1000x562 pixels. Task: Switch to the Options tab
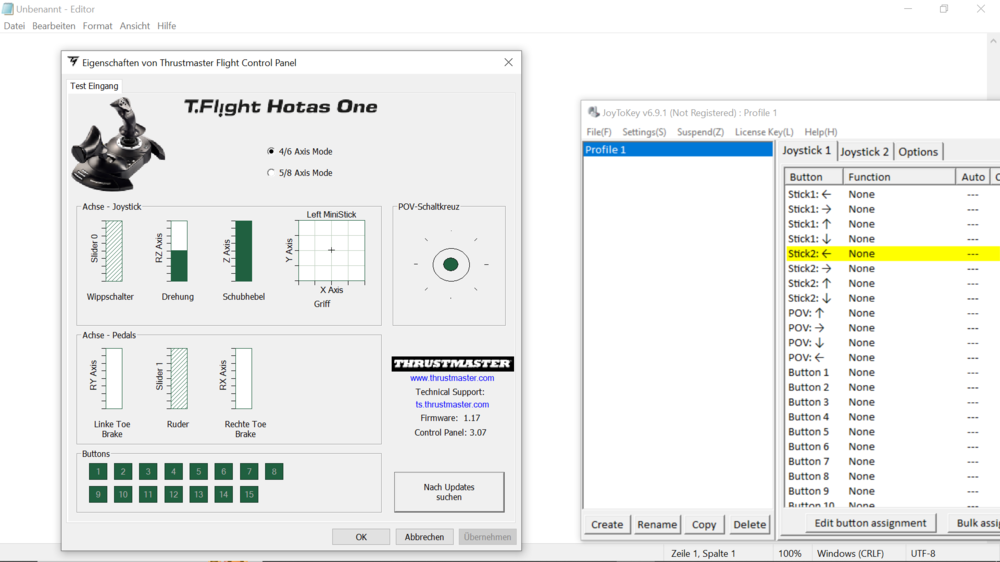[x=917, y=152]
